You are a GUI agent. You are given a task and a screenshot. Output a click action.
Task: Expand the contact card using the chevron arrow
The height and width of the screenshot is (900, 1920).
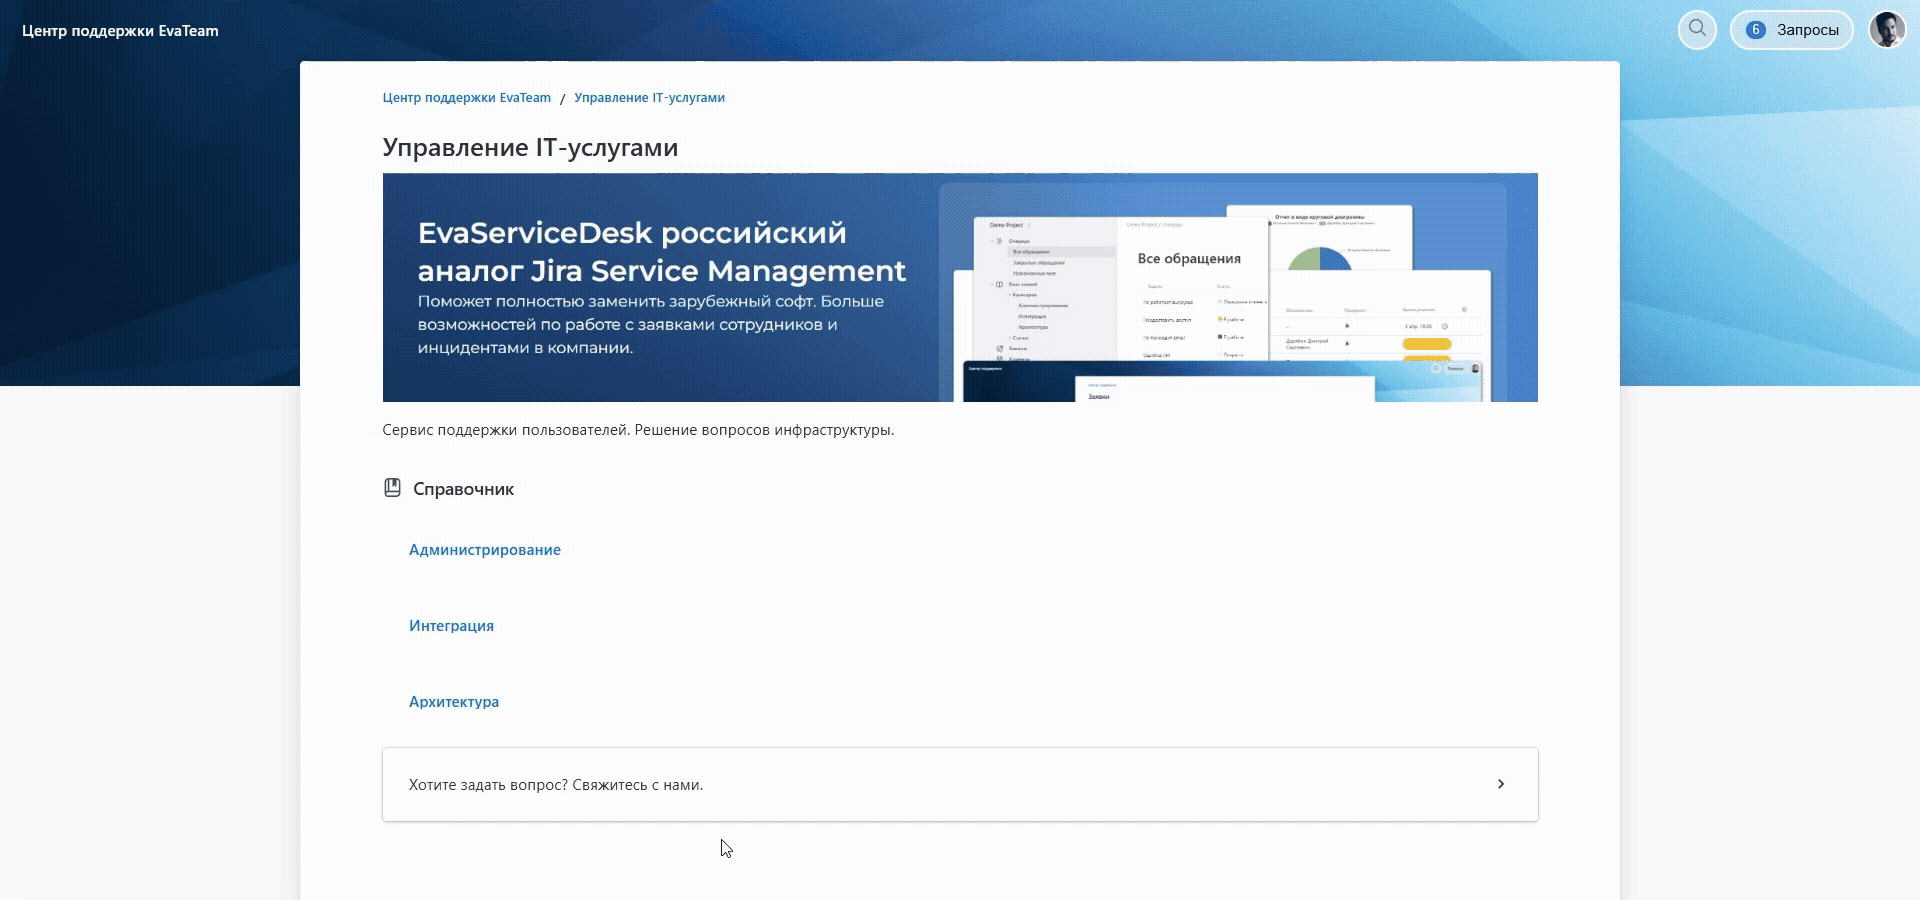coord(1500,784)
